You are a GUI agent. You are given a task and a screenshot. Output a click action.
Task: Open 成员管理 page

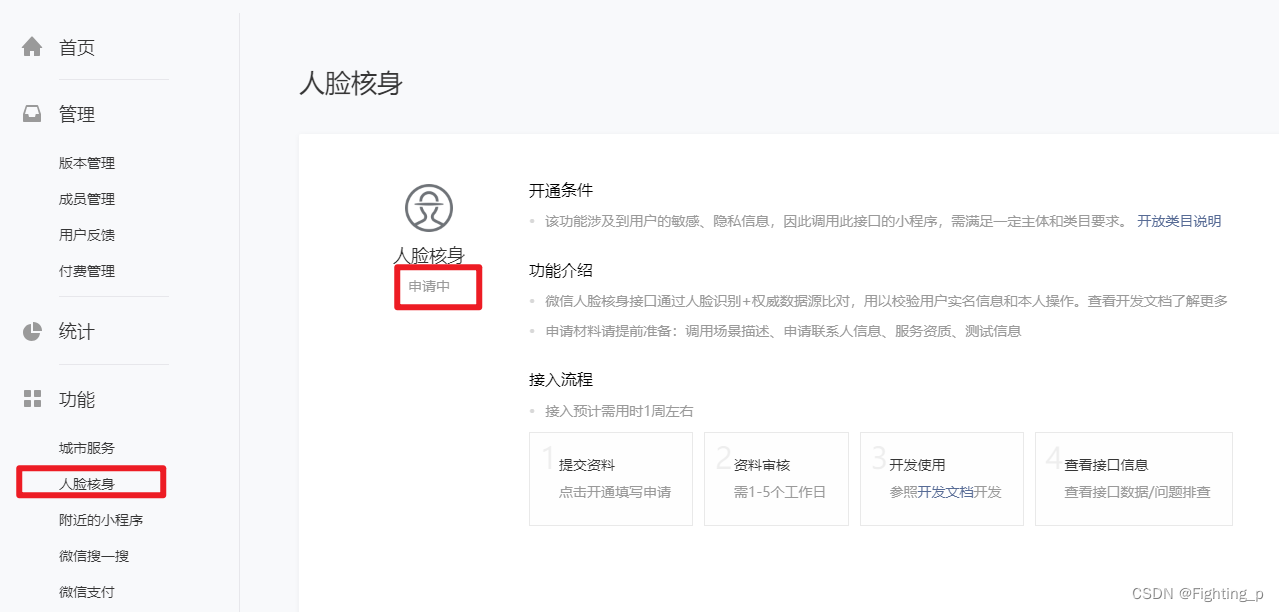pos(86,198)
